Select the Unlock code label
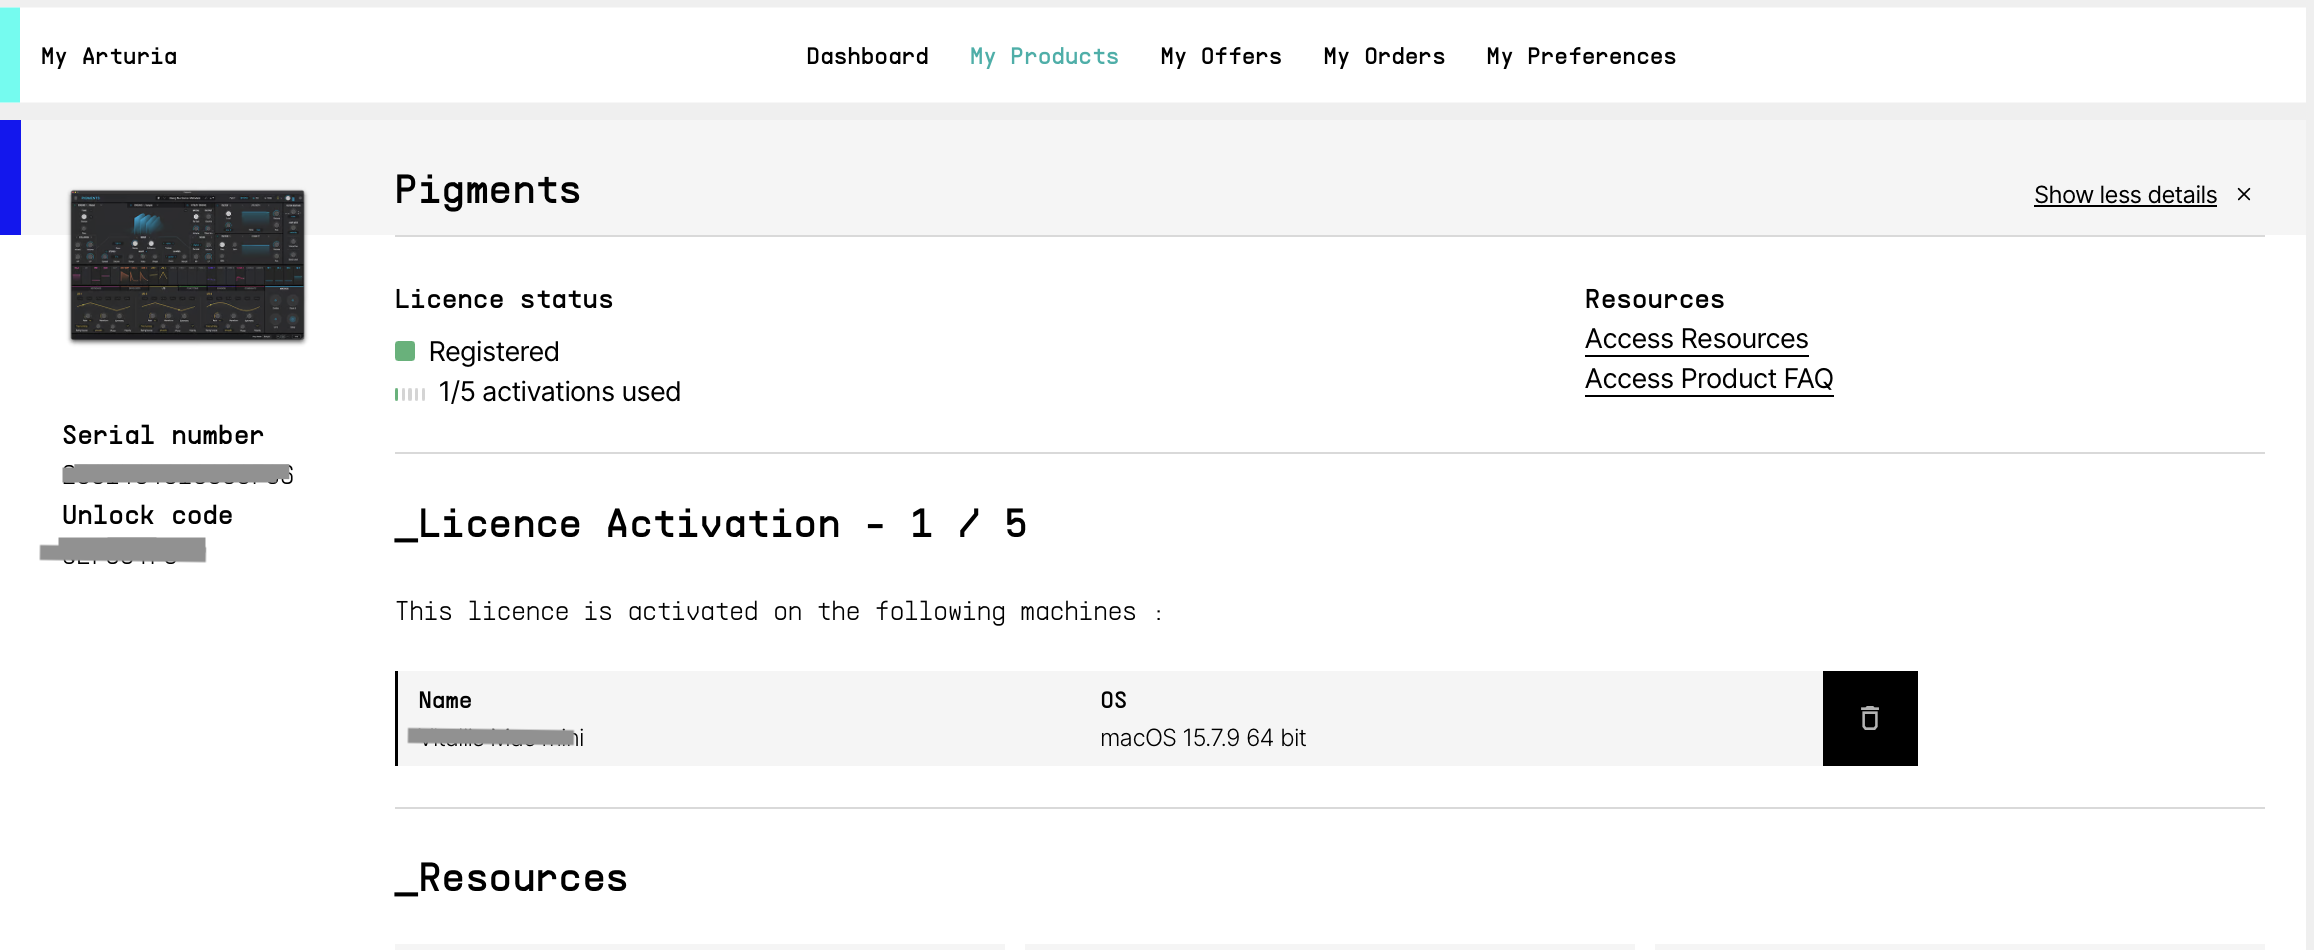 [x=147, y=515]
